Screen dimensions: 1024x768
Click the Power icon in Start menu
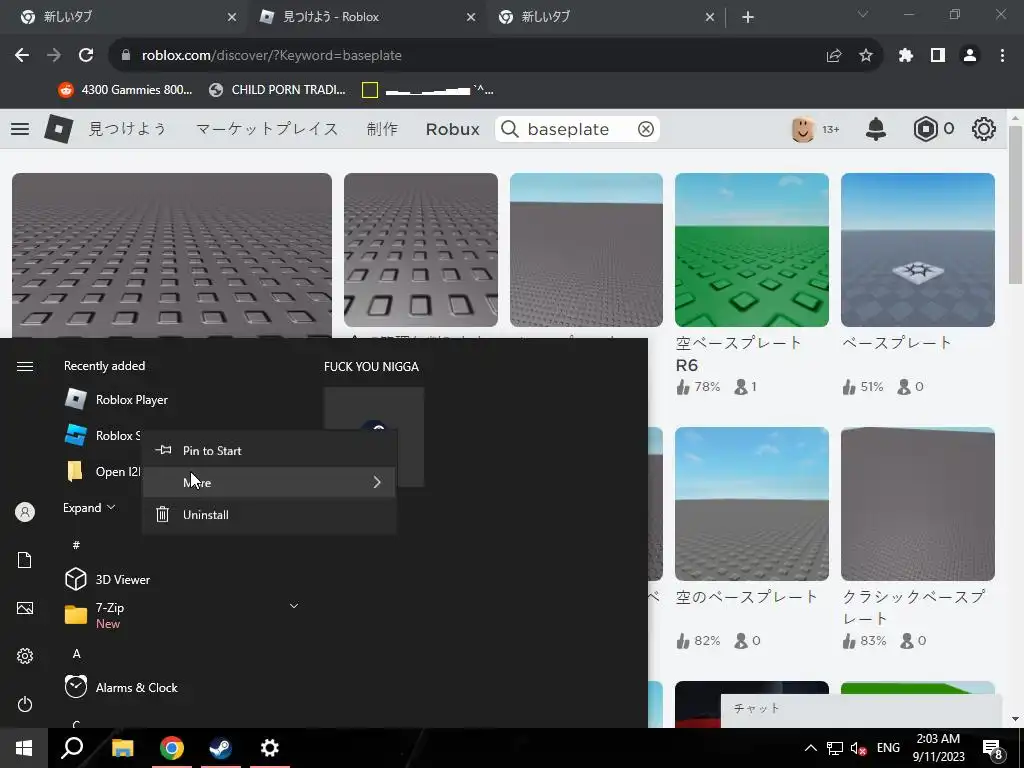(25, 704)
